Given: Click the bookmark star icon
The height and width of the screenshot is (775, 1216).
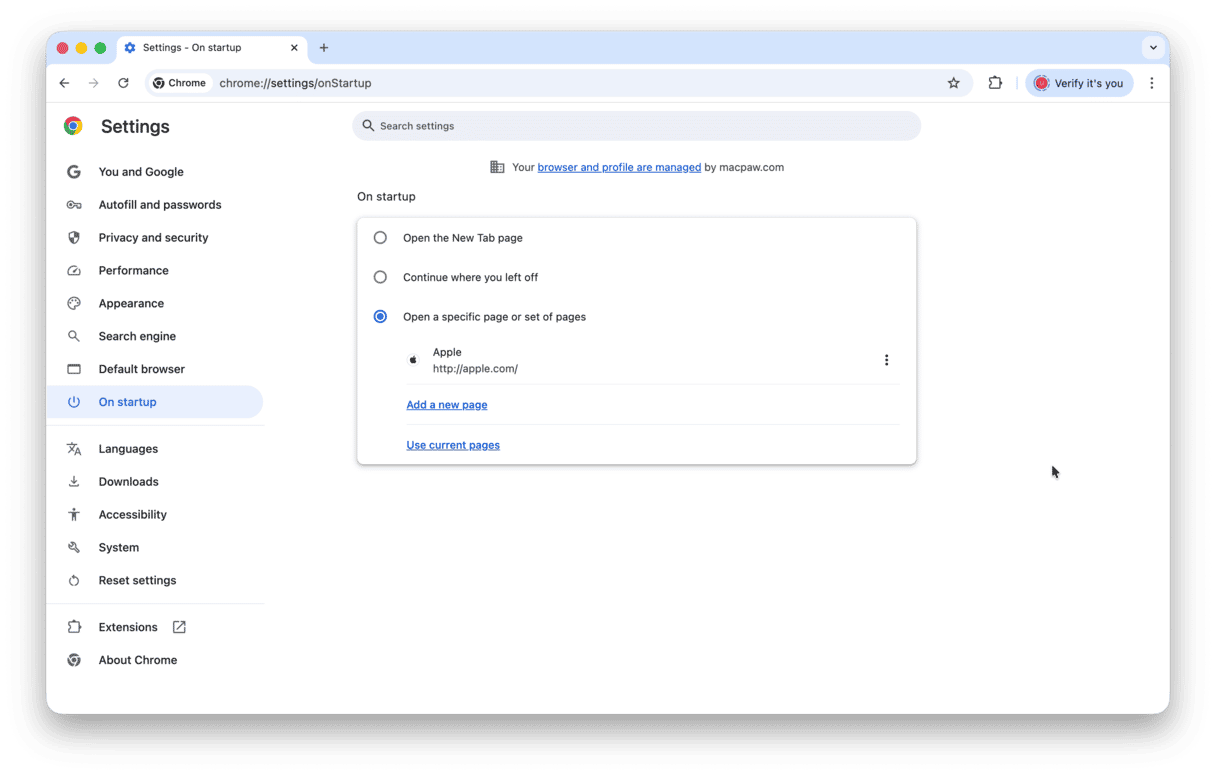Looking at the screenshot, I should [953, 83].
